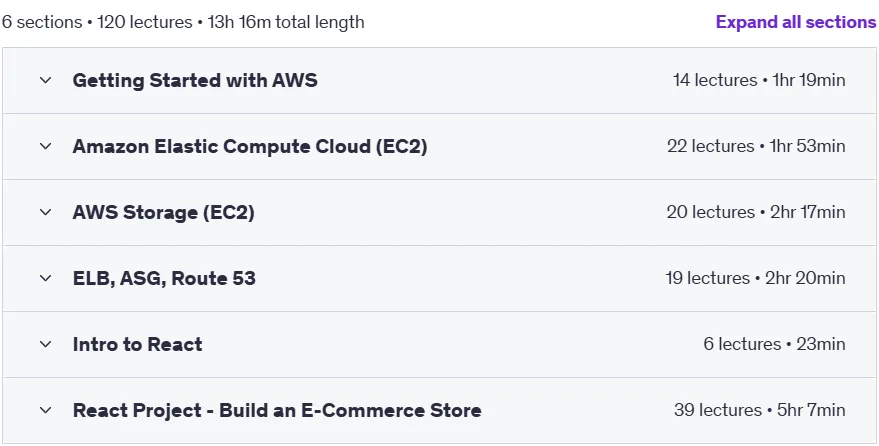Image resolution: width=879 pixels, height=446 pixels.
Task: Click the course summary text with total length
Action: pyautogui.click(x=183, y=22)
